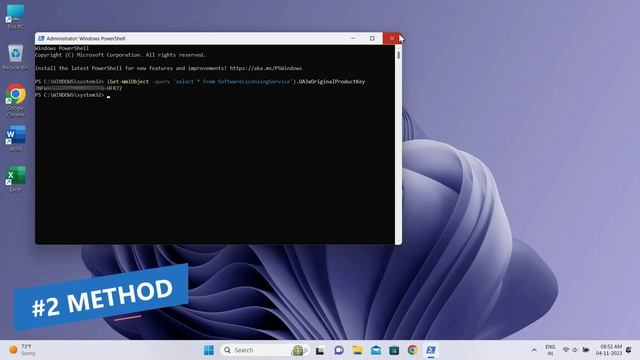This screenshot has width=640, height=360.
Task: Open the volume tray icon
Action: click(575, 350)
